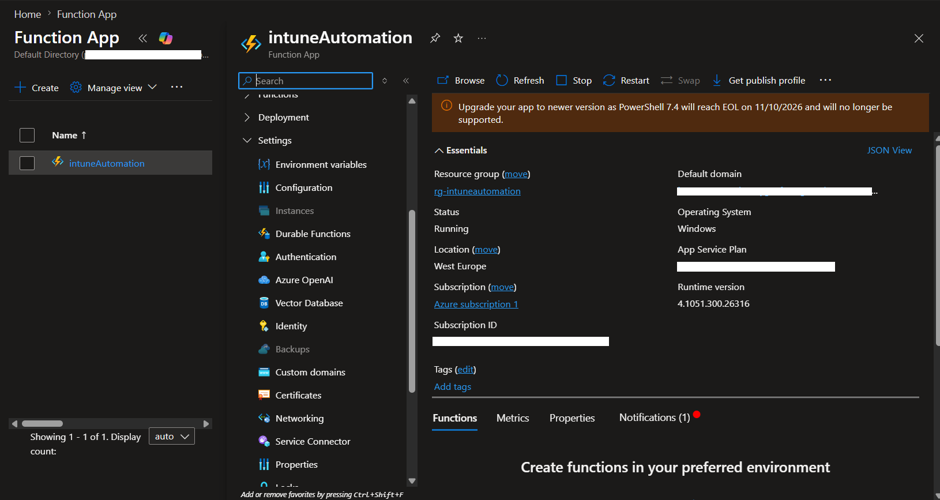Click the Service Connector icon
Image resolution: width=940 pixels, height=500 pixels.
click(x=264, y=441)
